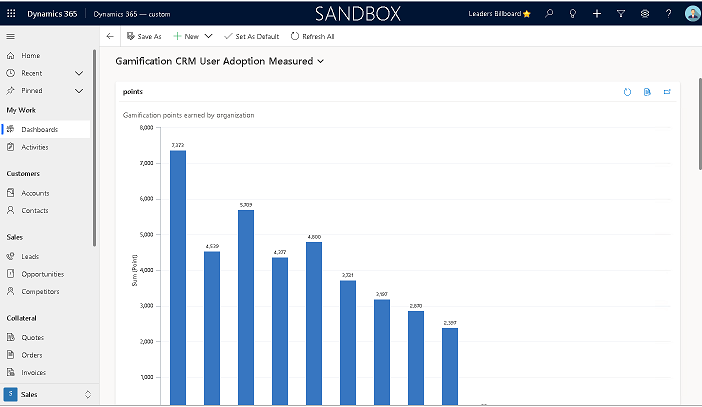Click the Dashboards icon in sidebar
Viewport: 702px width, 407px height.
tap(11, 129)
